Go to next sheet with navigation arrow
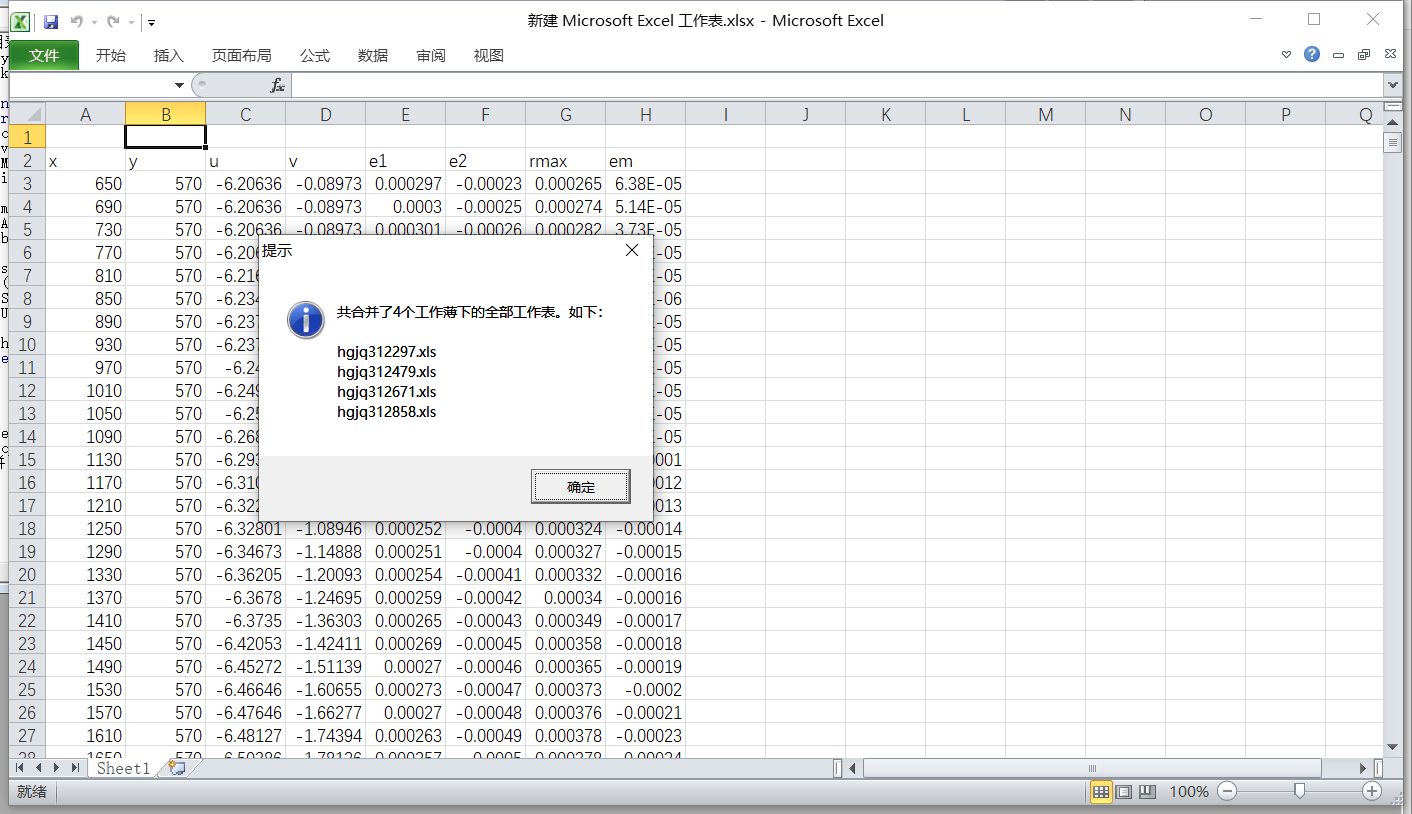This screenshot has width=1412, height=814. [57, 768]
